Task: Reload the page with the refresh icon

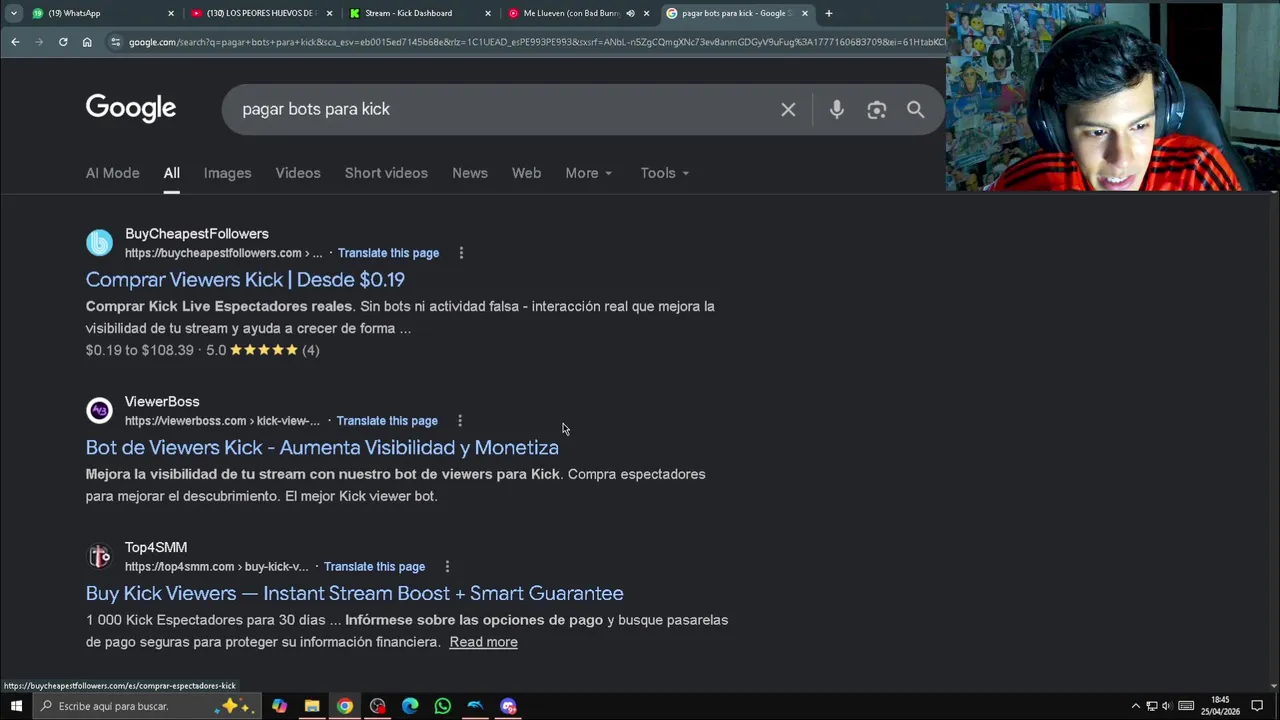Action: click(63, 42)
